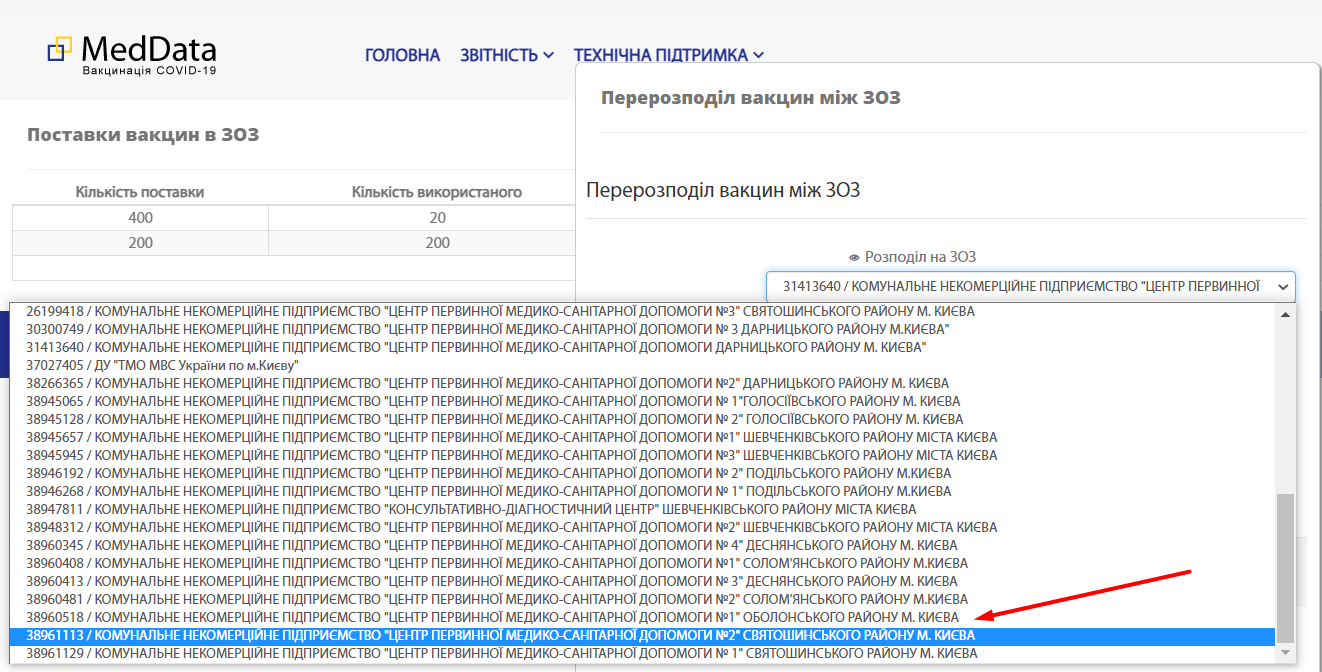Open the ЗВІТНІСТЬ dropdown menu
Image resolution: width=1322 pixels, height=672 pixels.
pyautogui.click(x=506, y=55)
